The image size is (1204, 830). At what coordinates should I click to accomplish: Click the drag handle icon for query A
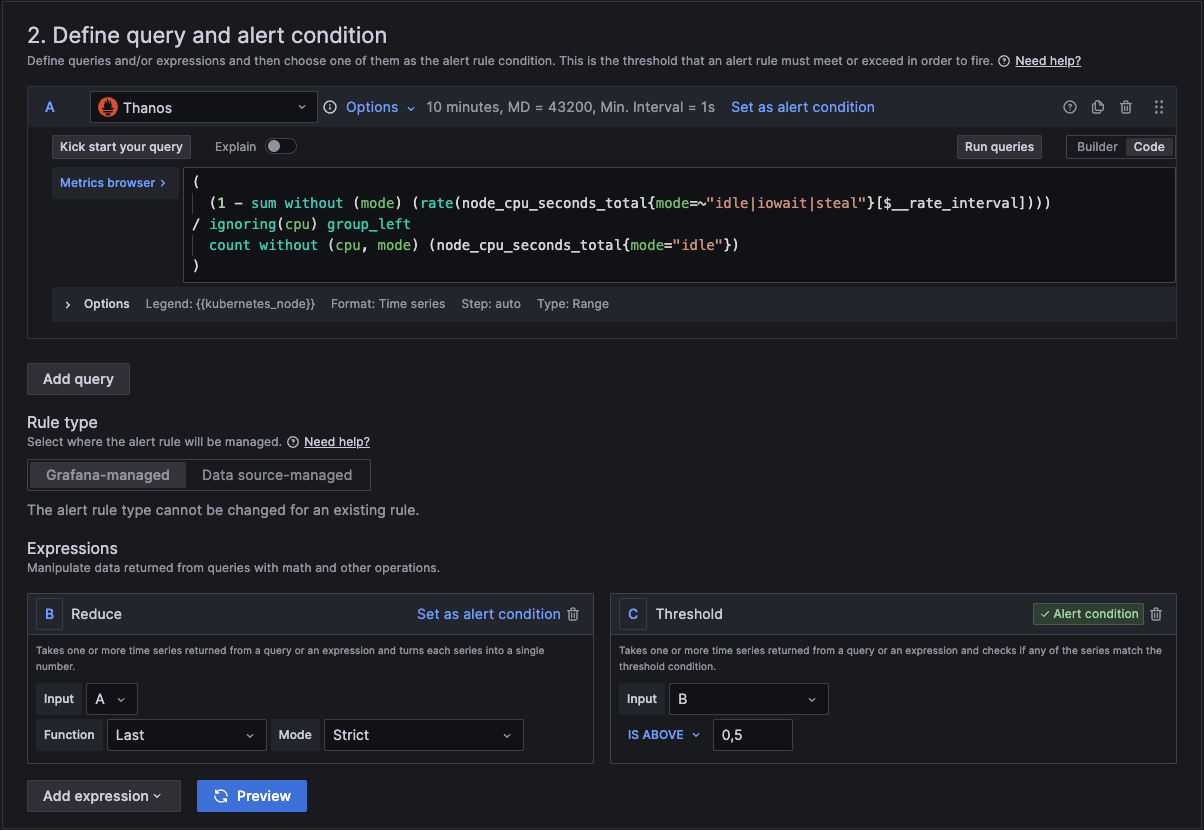tap(1159, 107)
